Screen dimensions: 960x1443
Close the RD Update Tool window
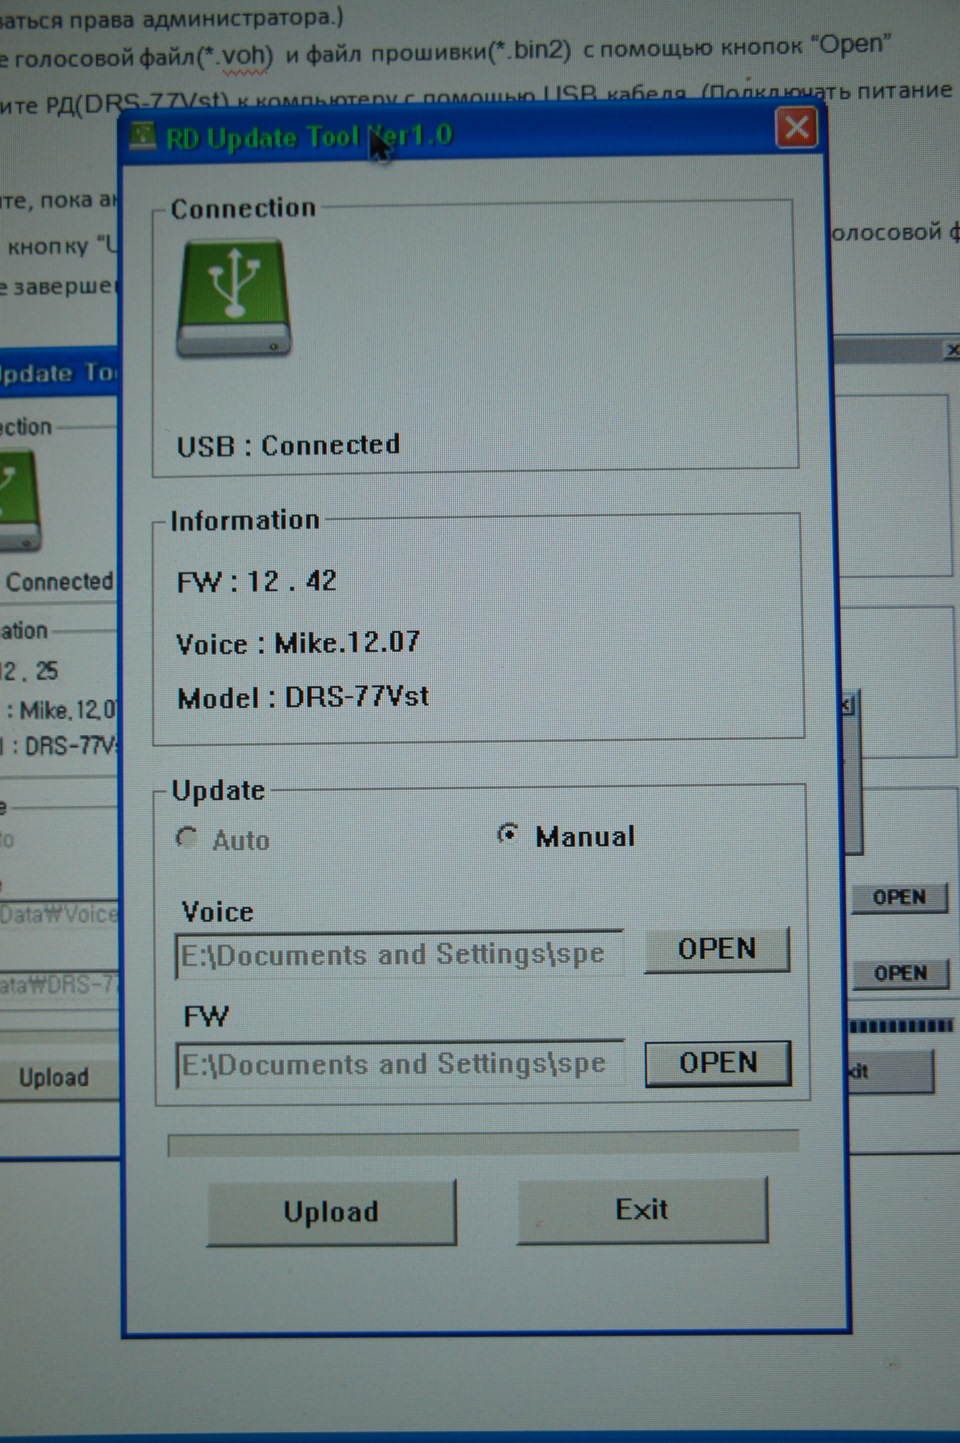(x=796, y=127)
